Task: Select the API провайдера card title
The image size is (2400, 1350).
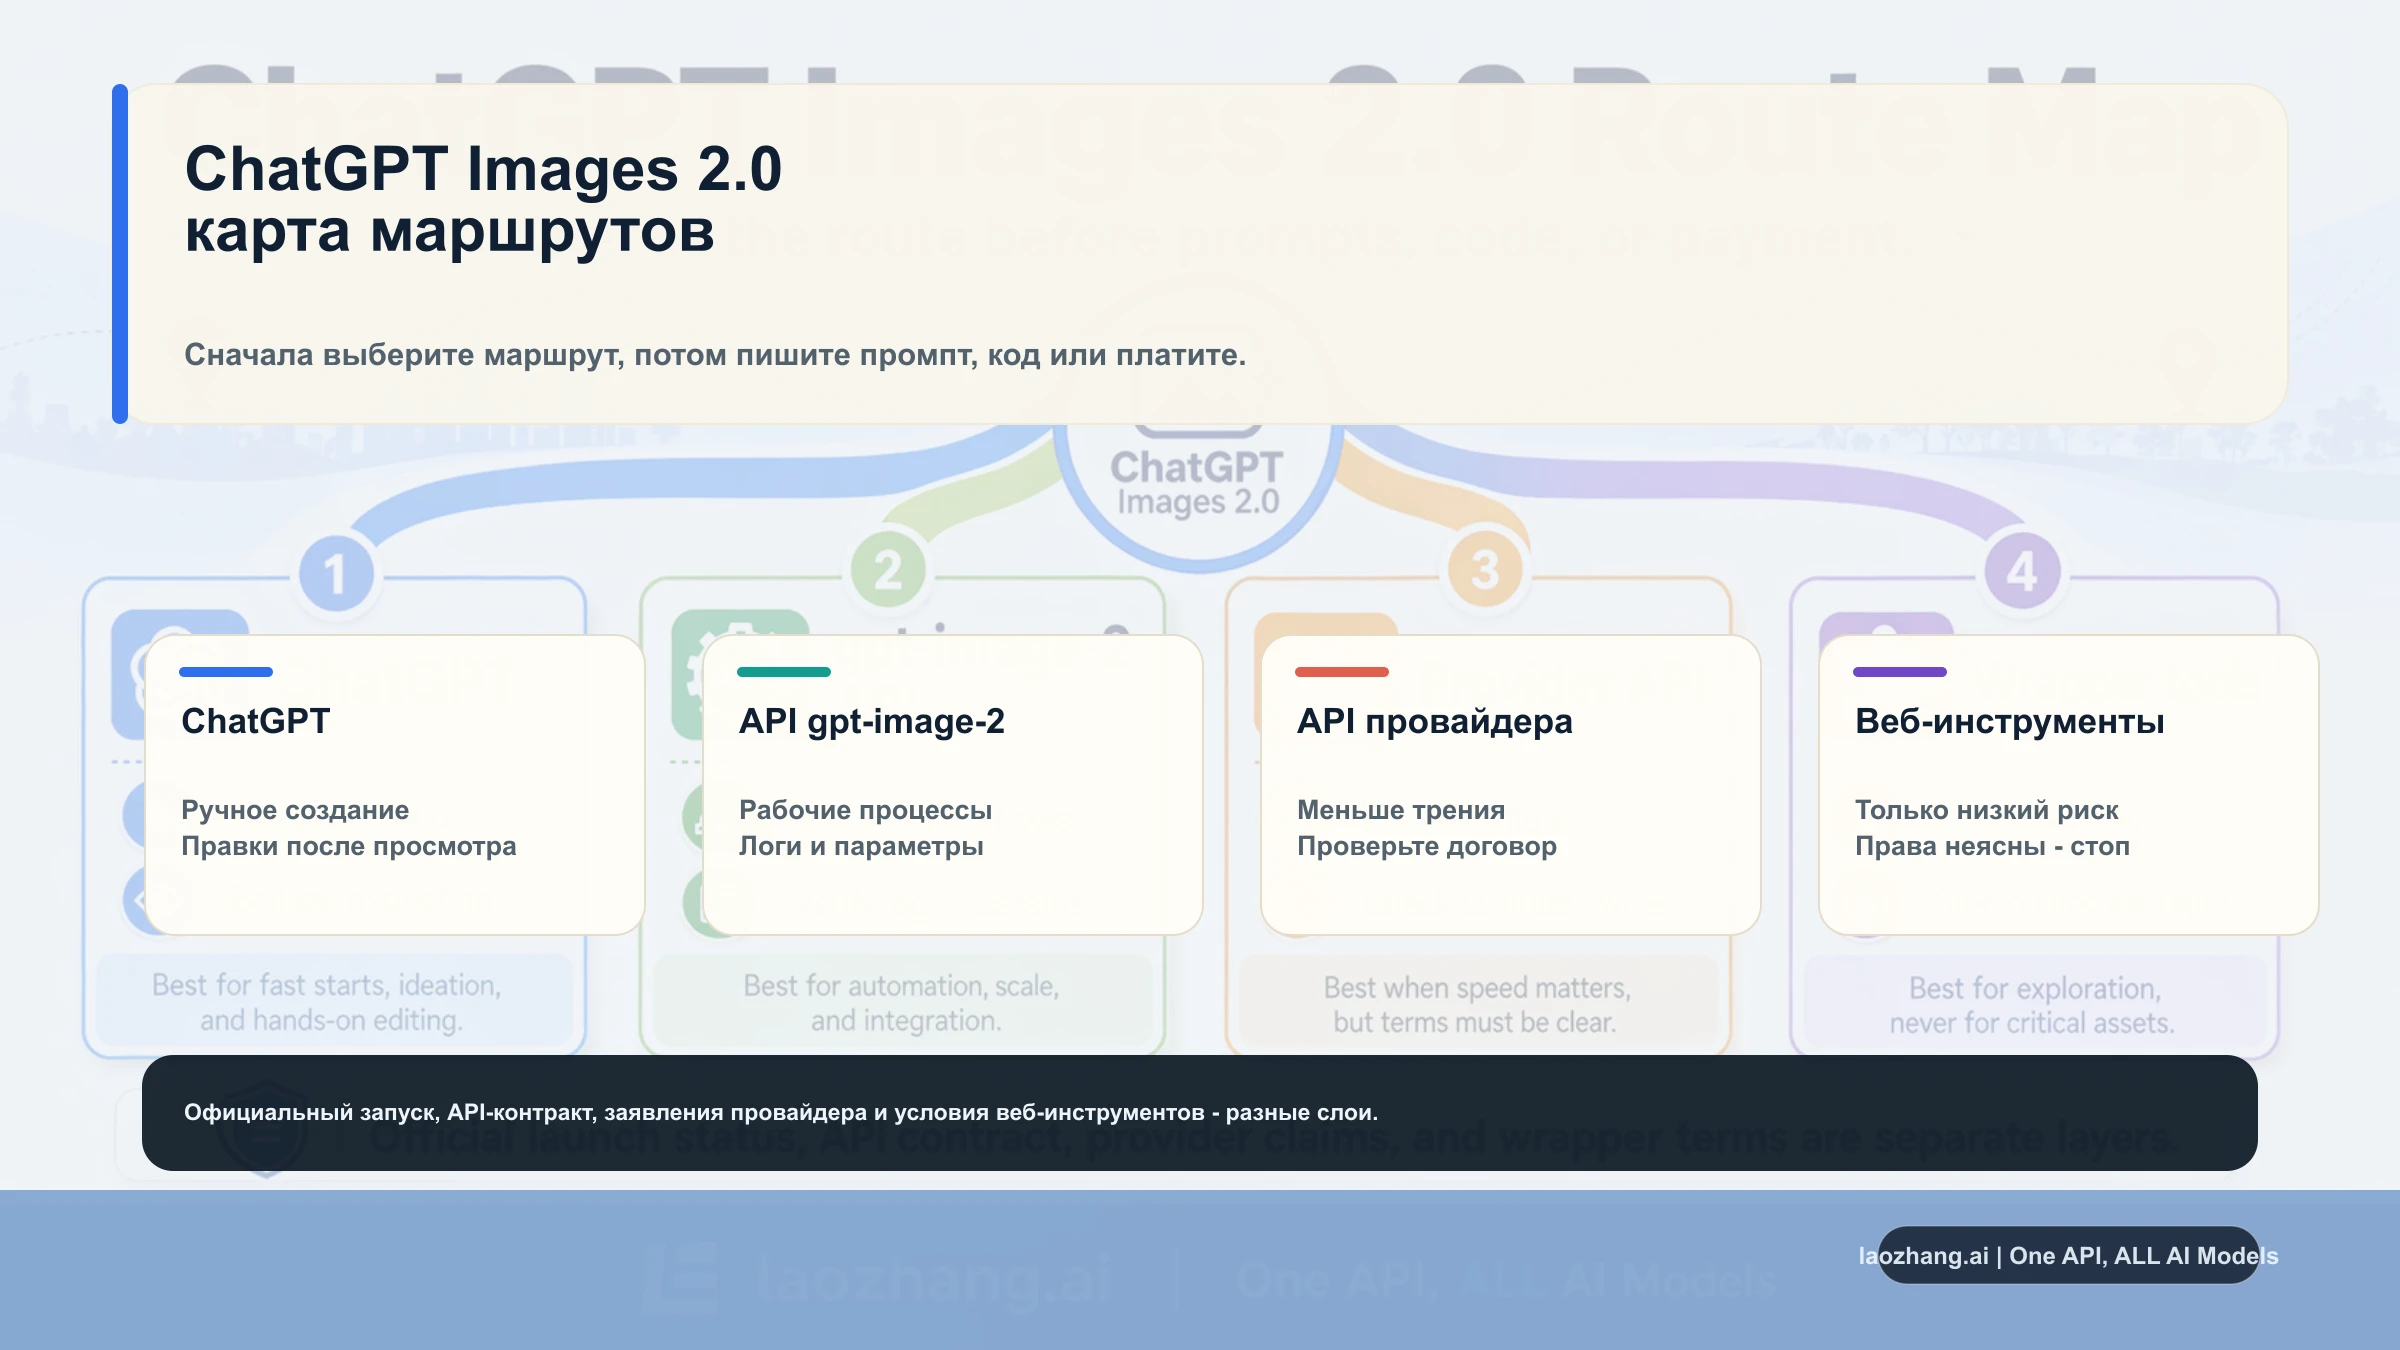Action: (x=1434, y=721)
